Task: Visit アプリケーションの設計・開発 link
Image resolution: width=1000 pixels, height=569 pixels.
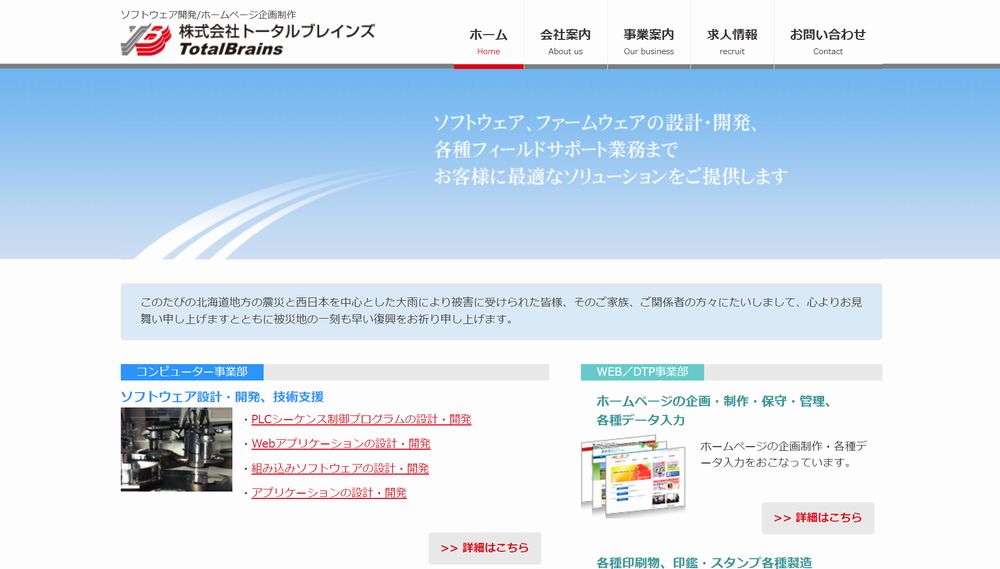Action: click(x=329, y=492)
